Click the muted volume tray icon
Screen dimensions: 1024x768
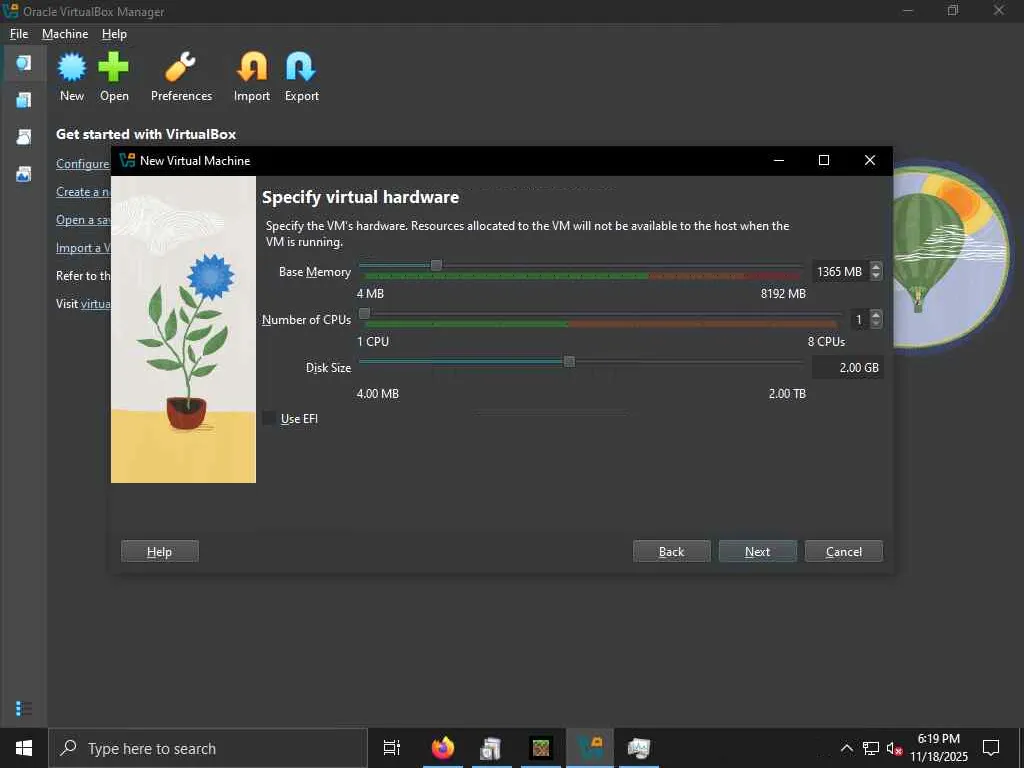[x=894, y=748]
